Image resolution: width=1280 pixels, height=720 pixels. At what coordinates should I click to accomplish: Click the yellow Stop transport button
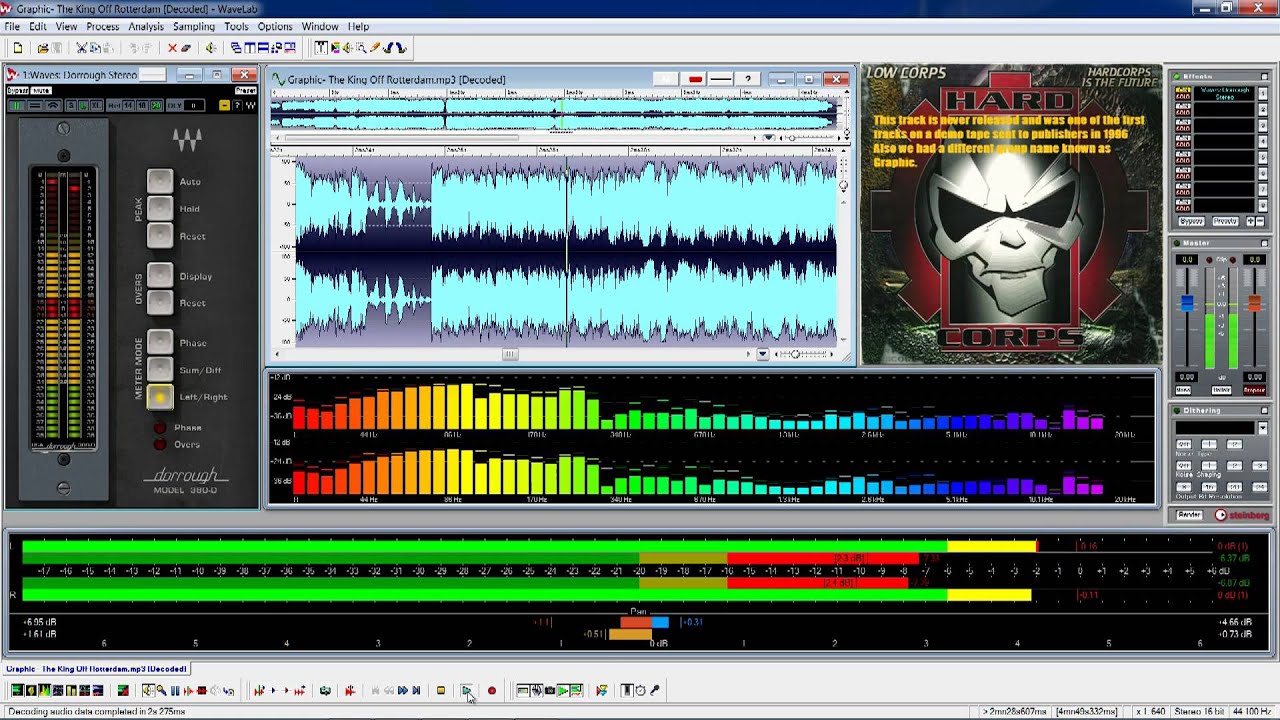[440, 690]
